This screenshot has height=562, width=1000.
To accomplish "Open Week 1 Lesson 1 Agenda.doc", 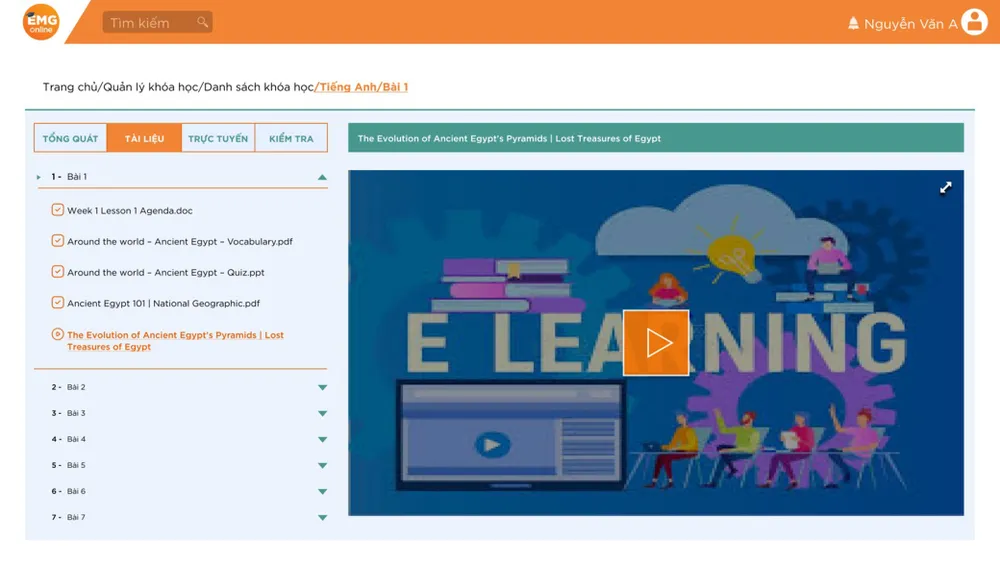I will tap(129, 211).
